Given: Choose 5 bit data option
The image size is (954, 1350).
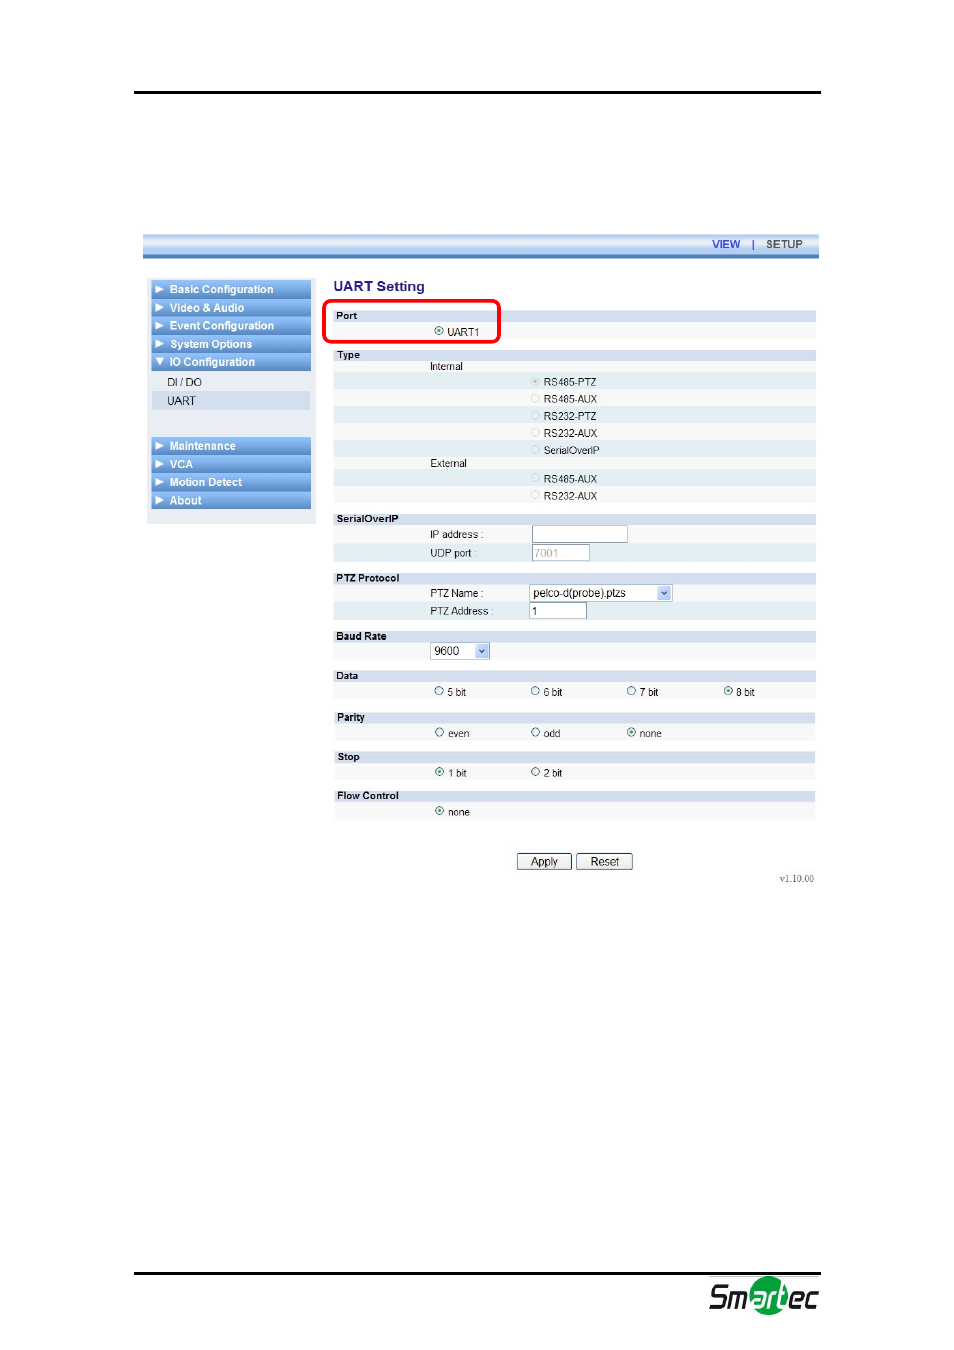Looking at the screenshot, I should coord(439,691).
